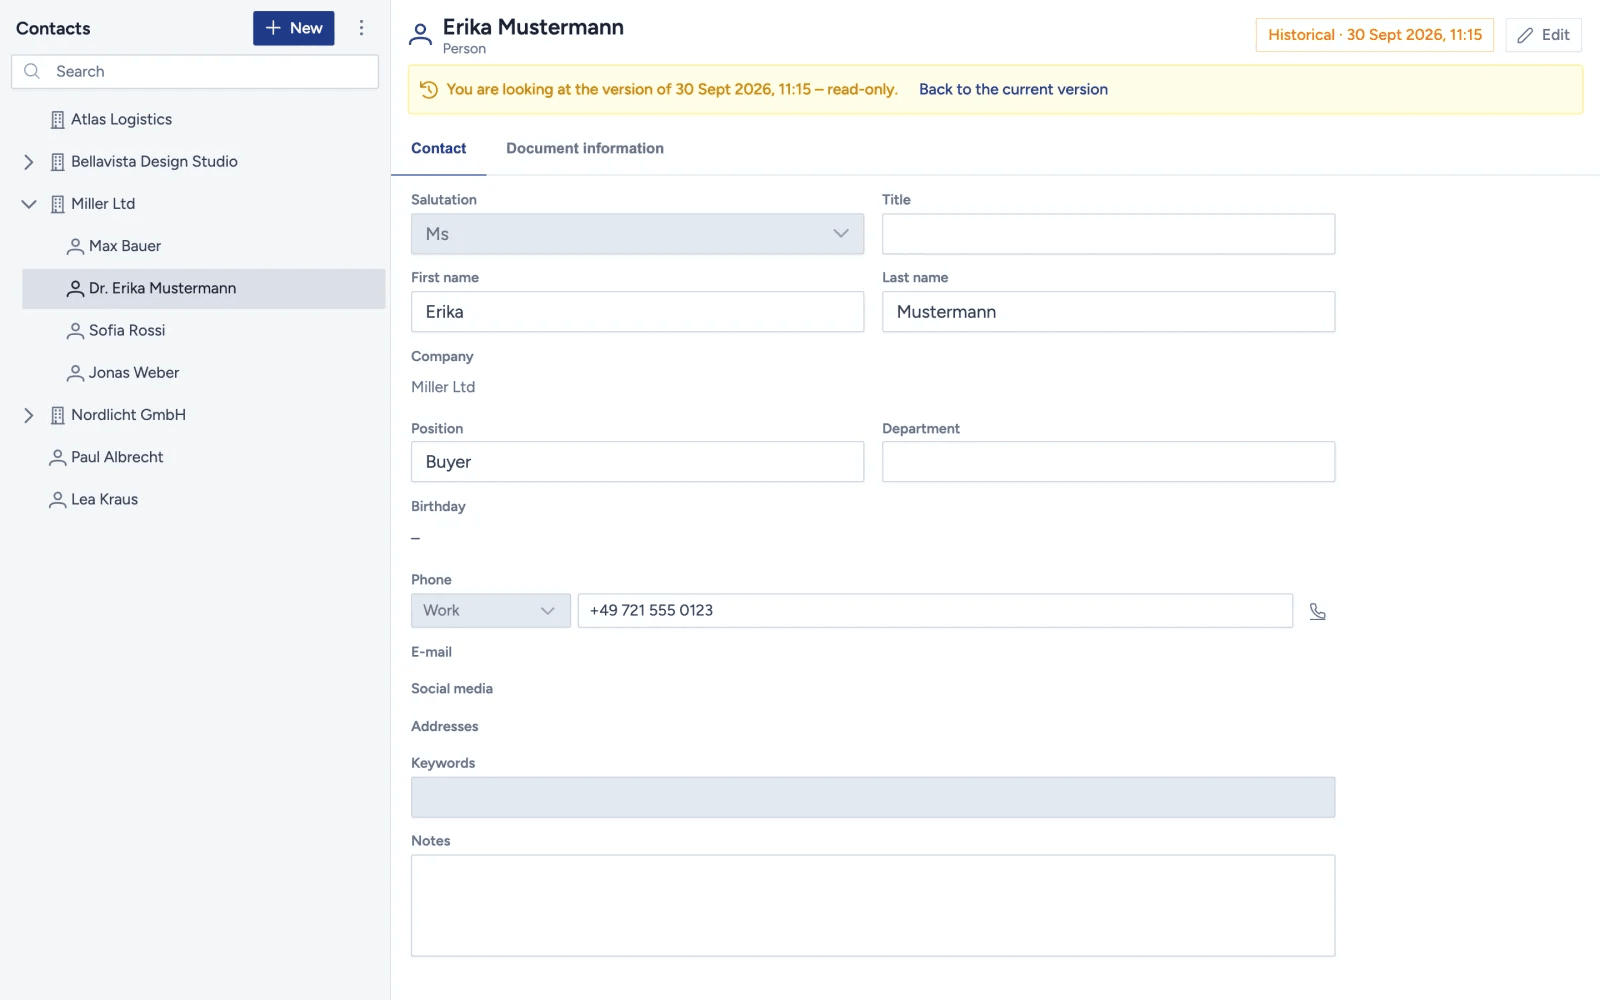The image size is (1600, 1000).
Task: Click the person icon next to Jonas Weber
Action: 75,373
